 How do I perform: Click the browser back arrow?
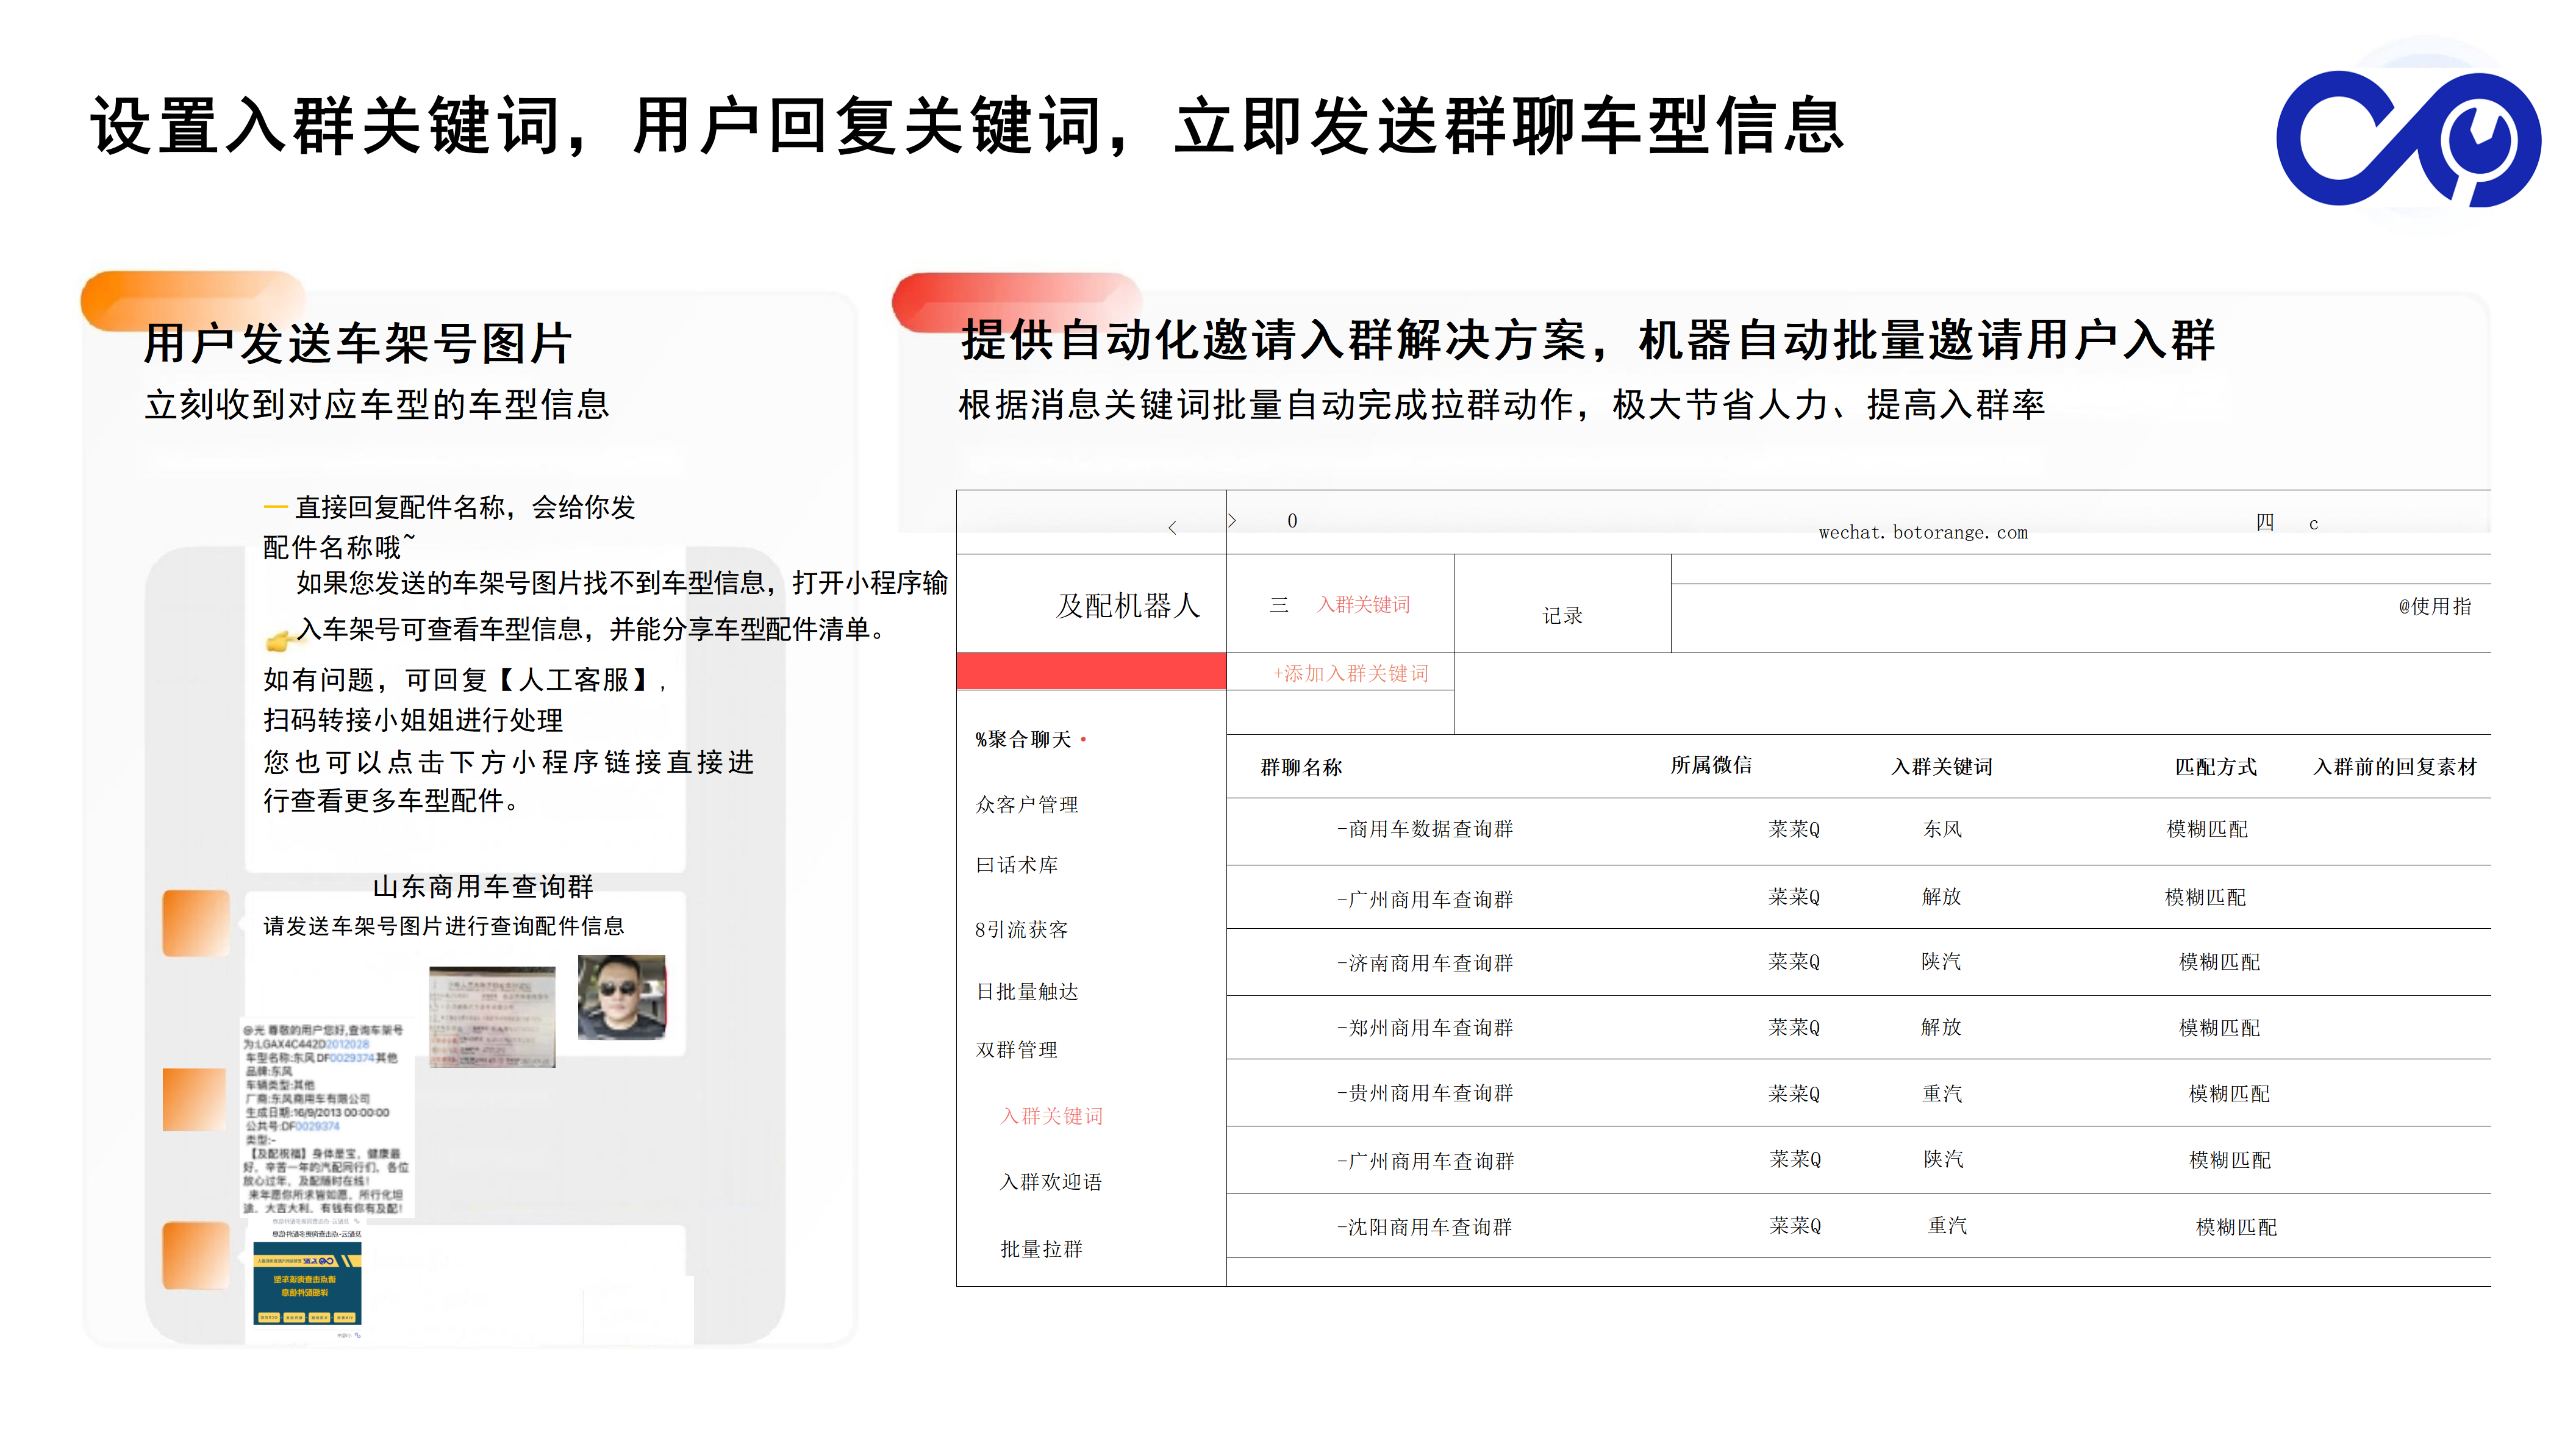point(1172,527)
